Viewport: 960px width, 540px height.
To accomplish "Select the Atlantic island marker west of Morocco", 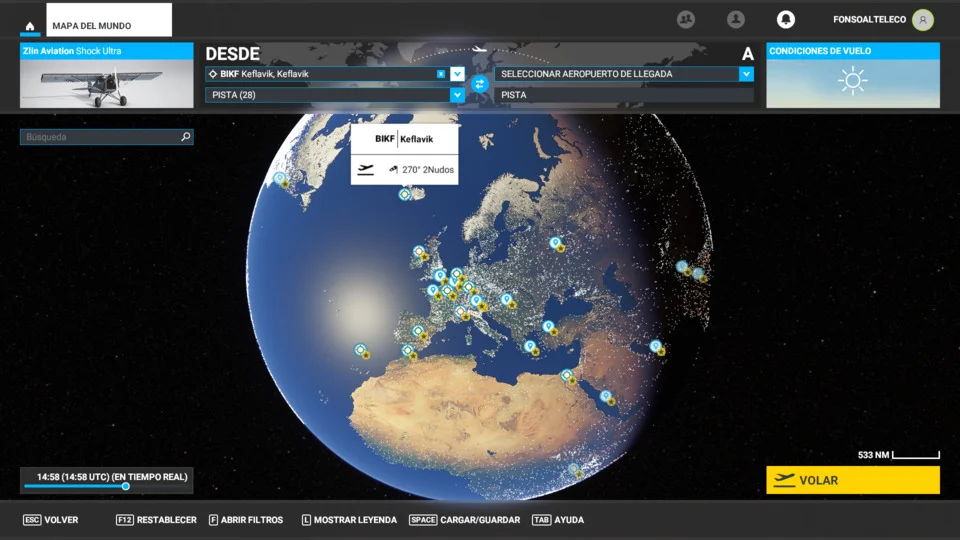I will [x=362, y=351].
